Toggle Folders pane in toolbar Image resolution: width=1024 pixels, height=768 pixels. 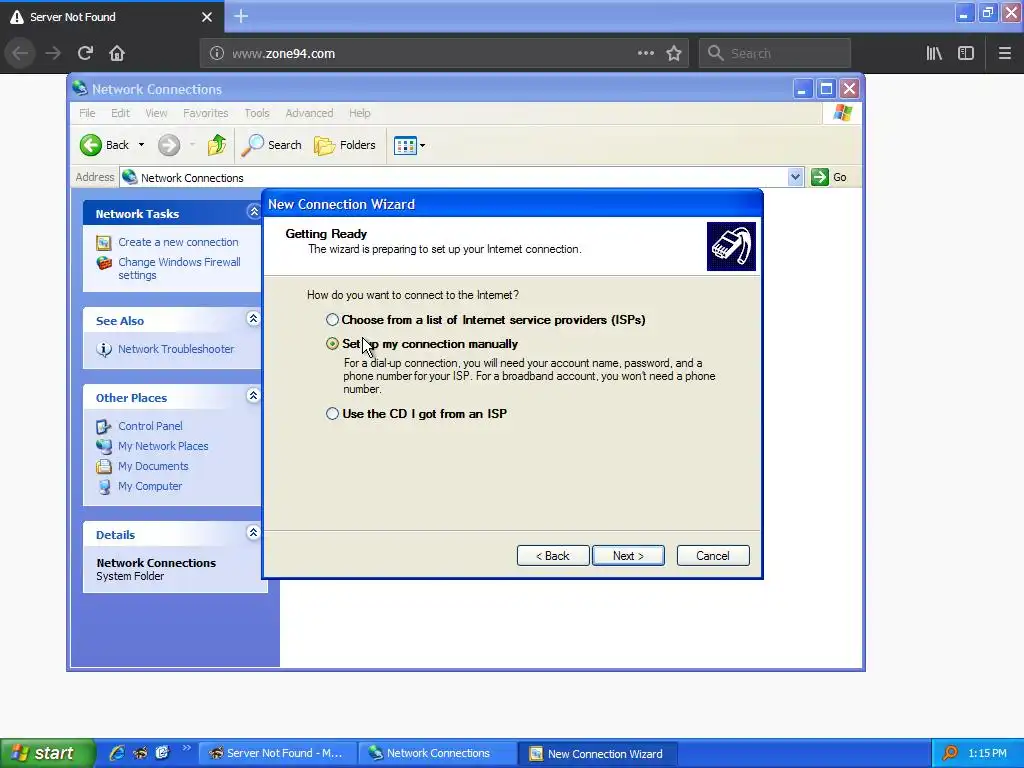click(x=345, y=145)
